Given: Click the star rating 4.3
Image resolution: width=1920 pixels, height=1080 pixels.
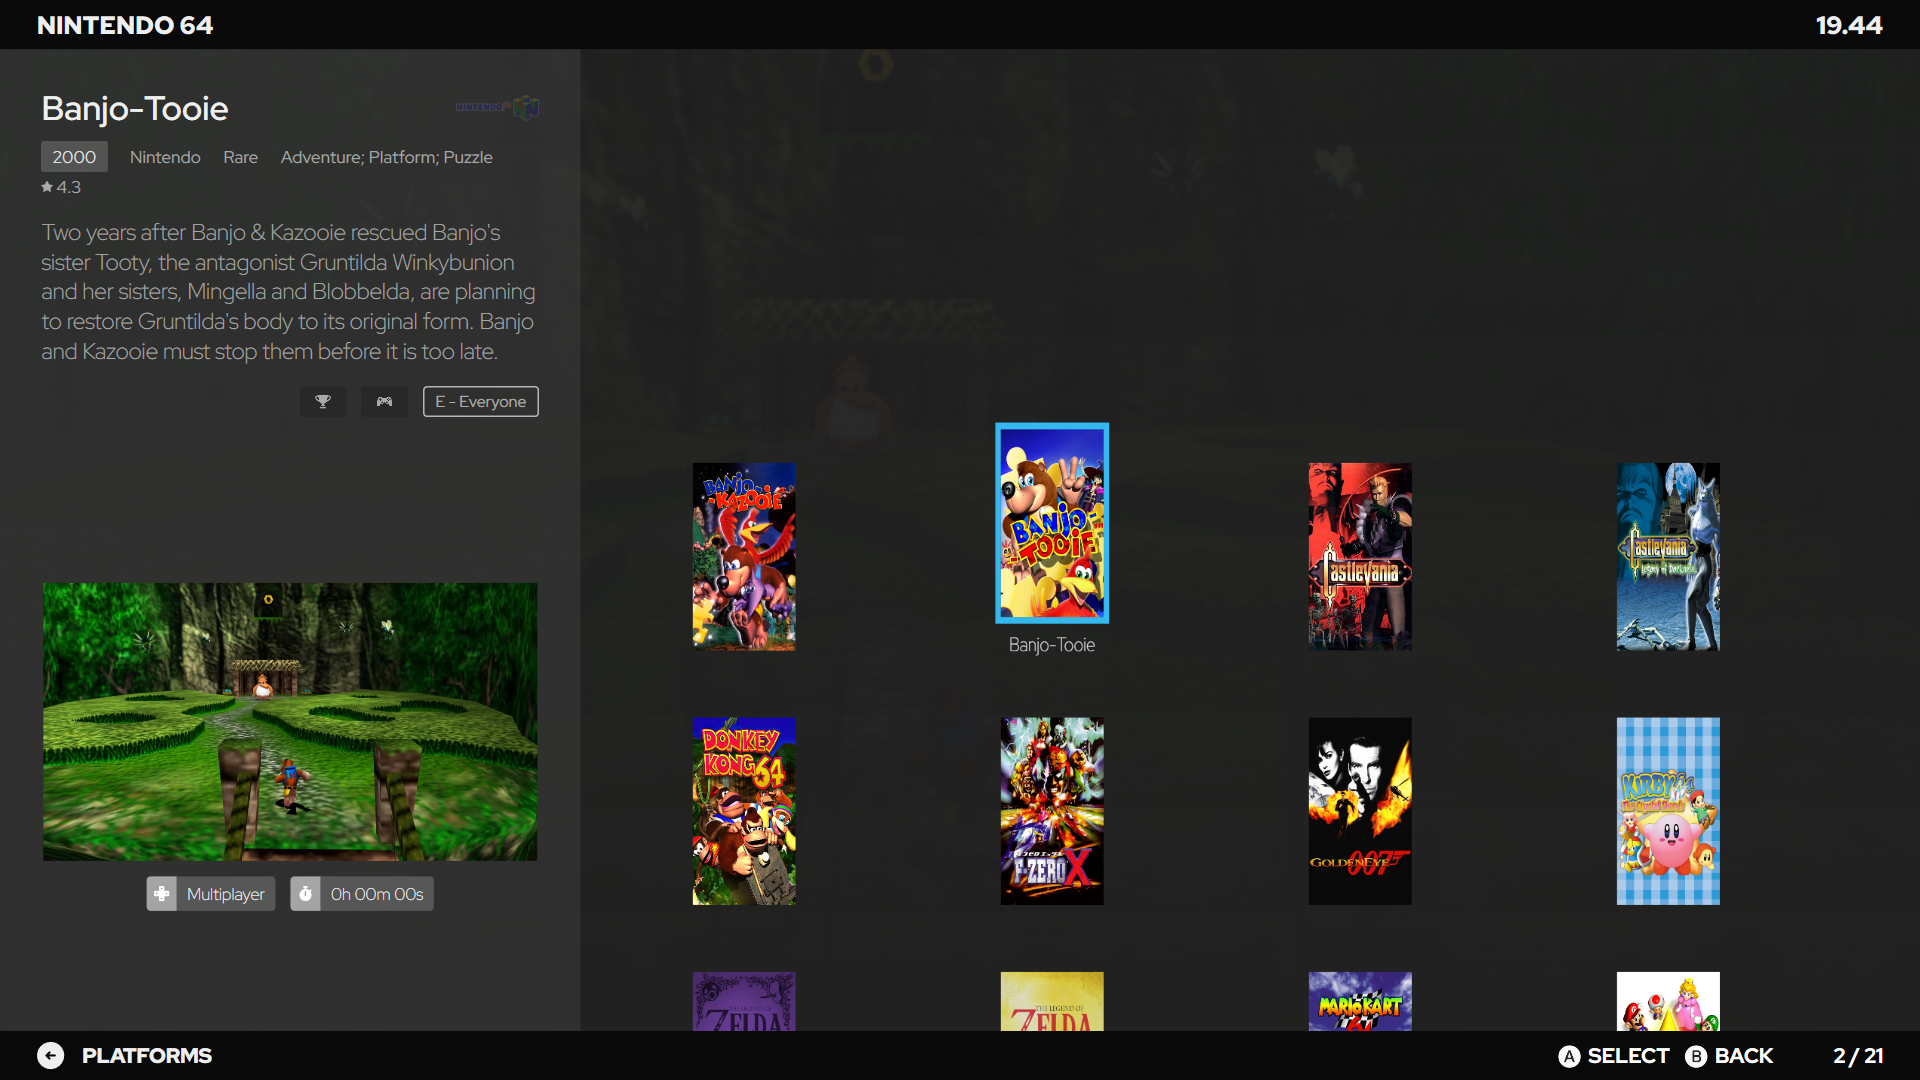Looking at the screenshot, I should click(x=61, y=187).
